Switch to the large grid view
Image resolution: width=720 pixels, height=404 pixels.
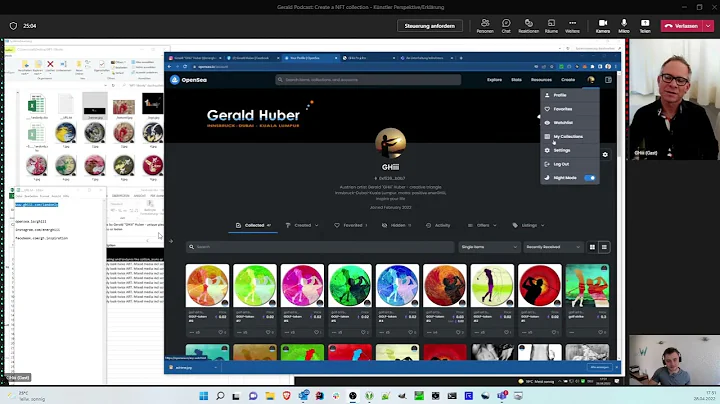[592, 247]
